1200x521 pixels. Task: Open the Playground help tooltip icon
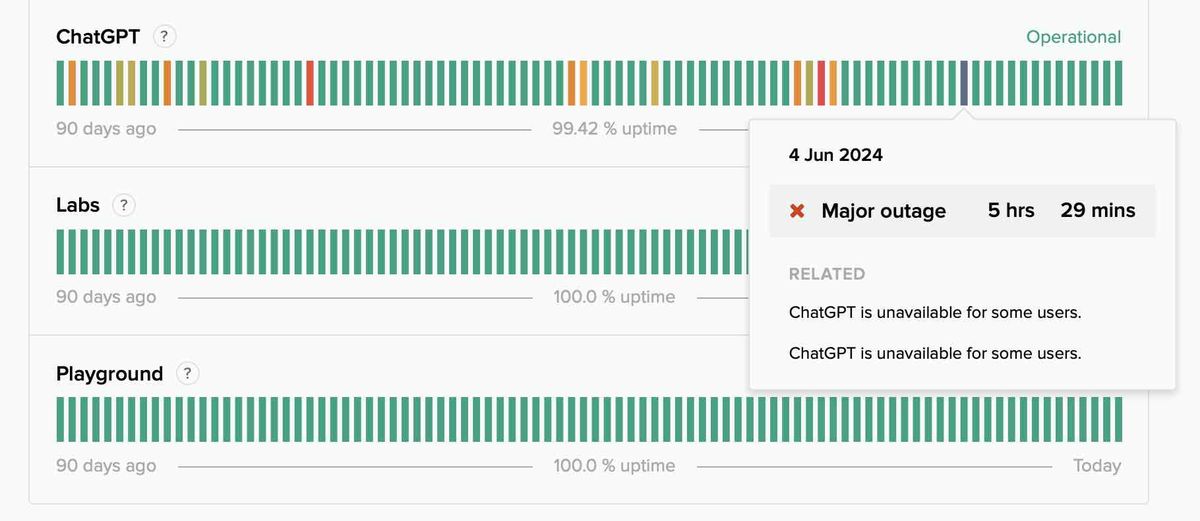pos(187,373)
